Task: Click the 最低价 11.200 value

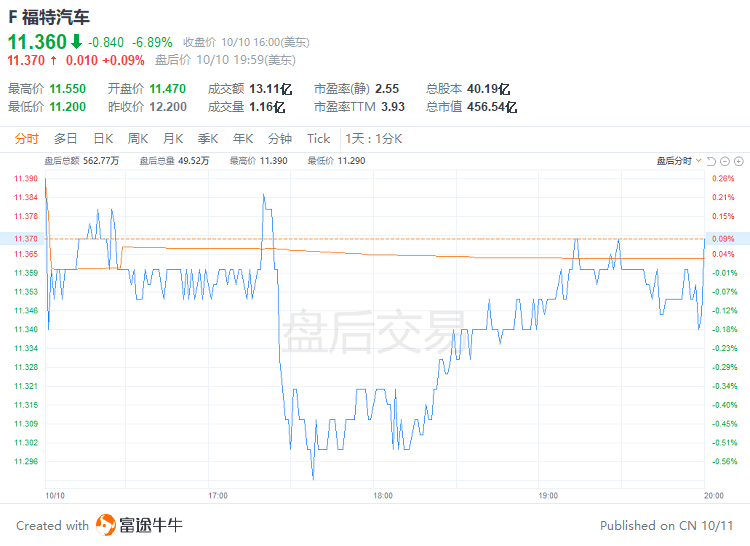Action: click(67, 107)
